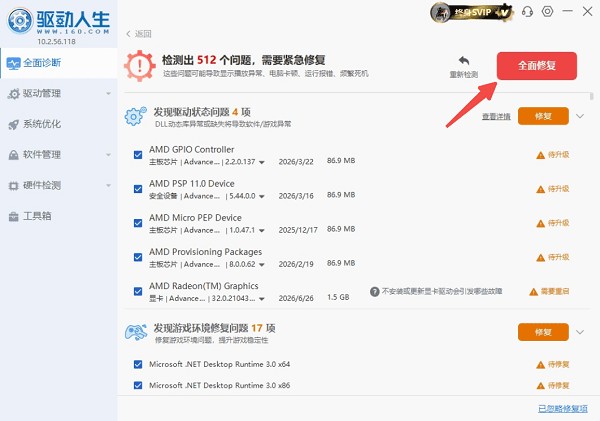Open 工具箱 in the sidebar
600x421 pixels.
59,216
